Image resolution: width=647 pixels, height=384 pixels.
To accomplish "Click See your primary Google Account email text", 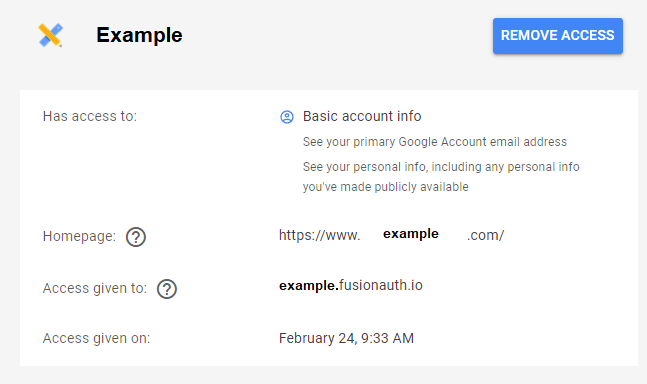I will (x=434, y=142).
